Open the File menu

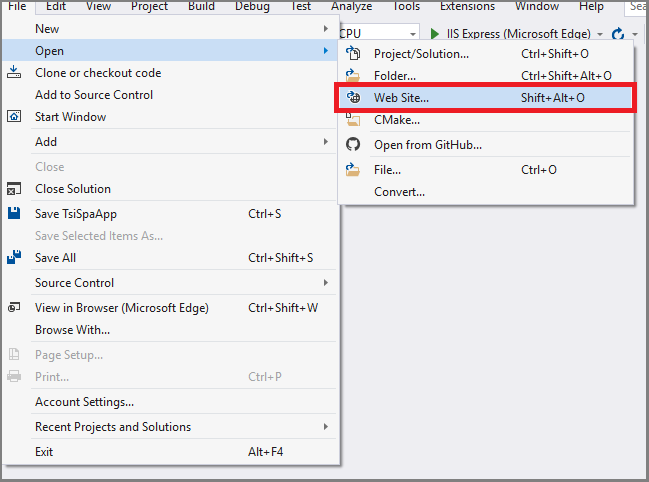tap(17, 6)
